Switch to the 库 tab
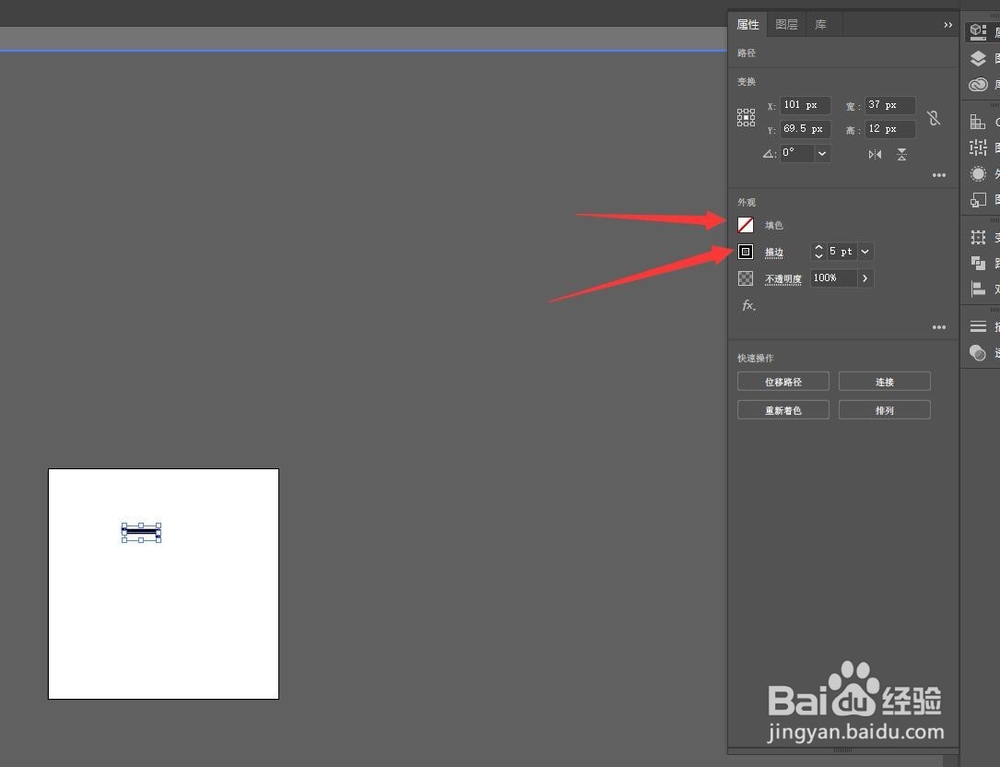This screenshot has width=1000, height=767. point(821,23)
